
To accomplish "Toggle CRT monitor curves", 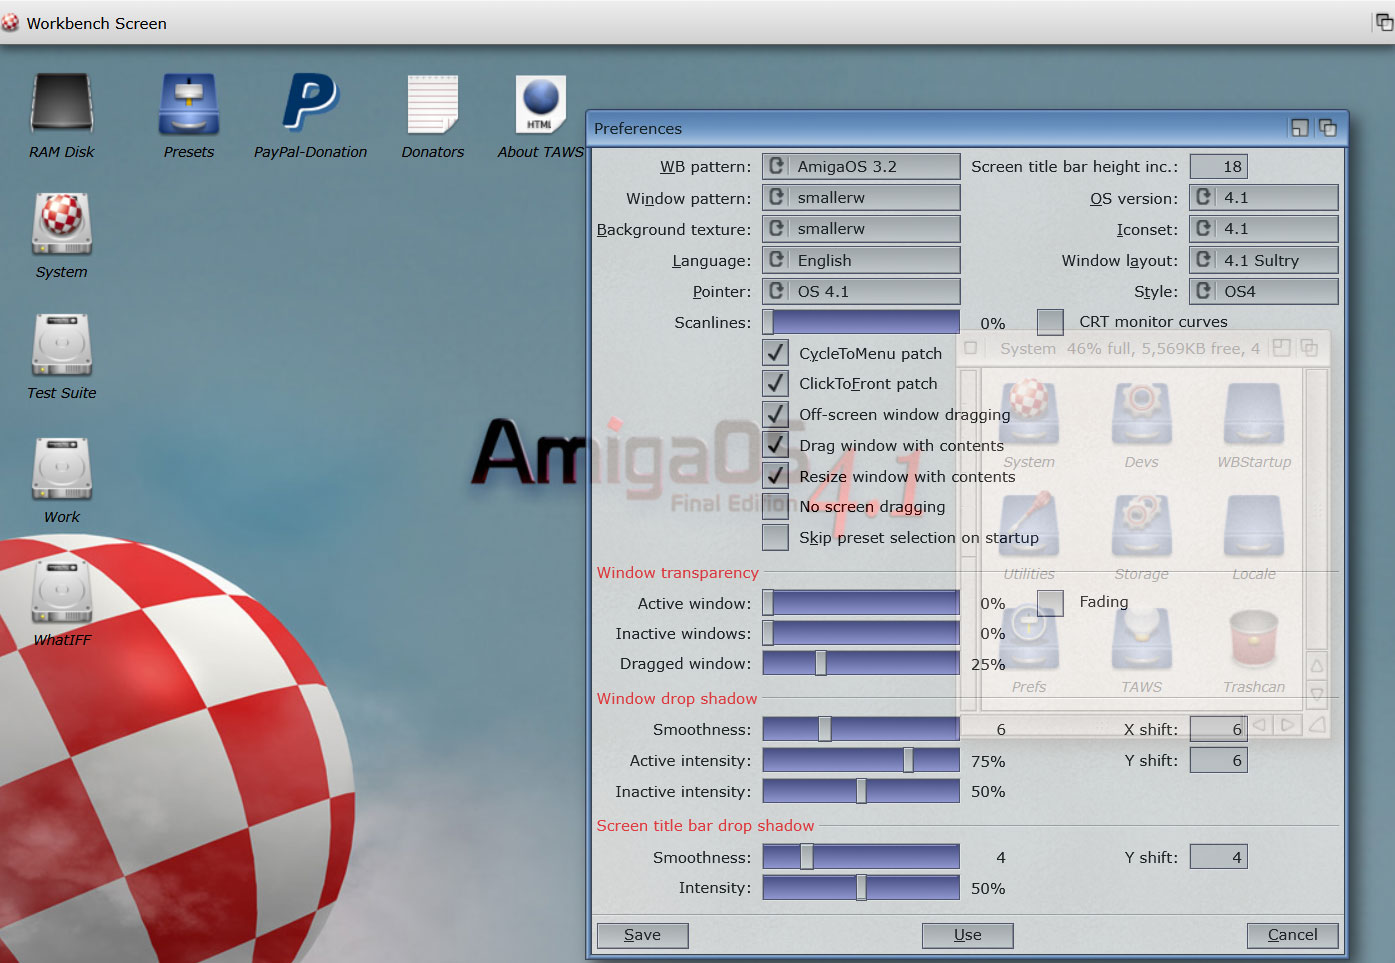I will pos(1049,321).
